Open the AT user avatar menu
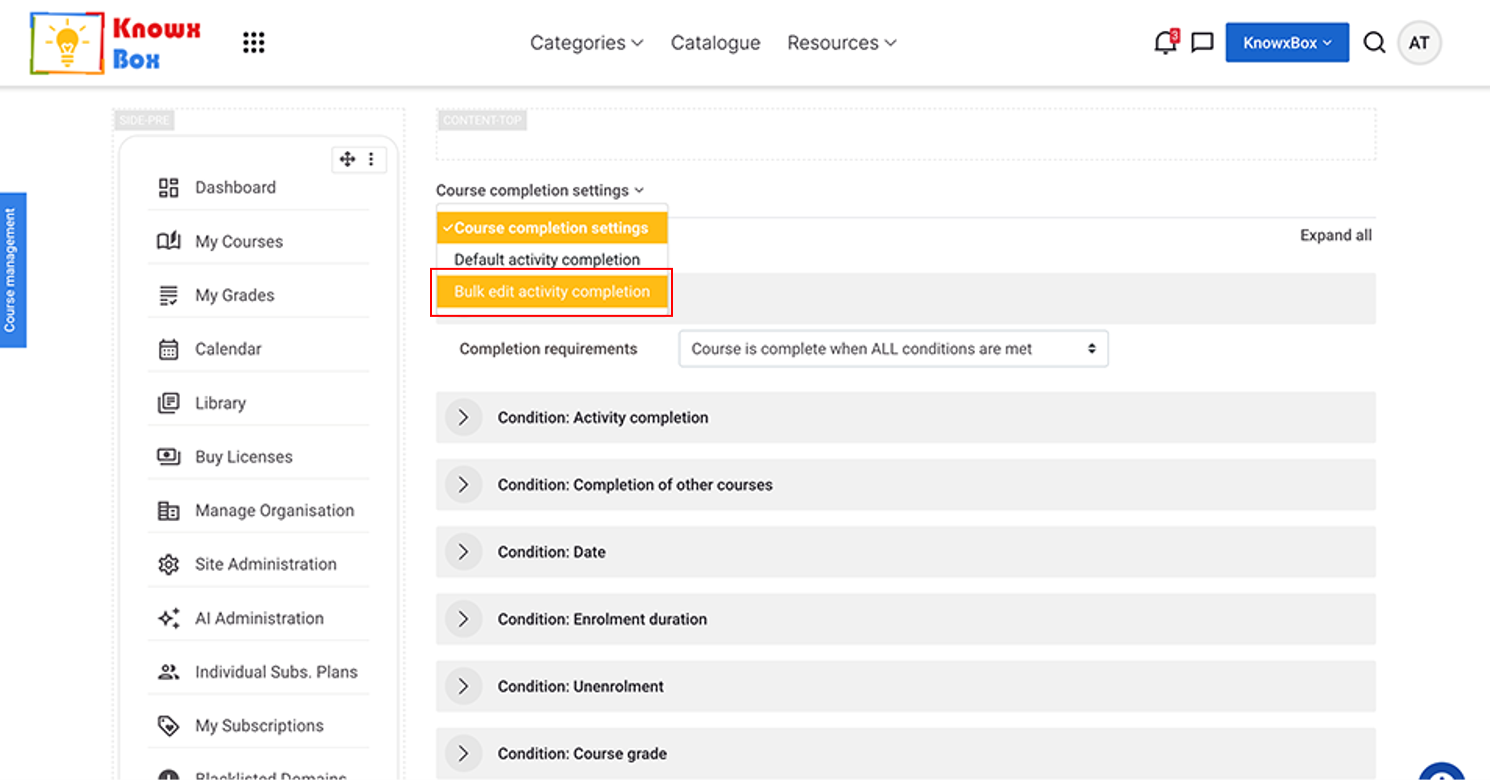The height and width of the screenshot is (780, 1490). point(1419,43)
